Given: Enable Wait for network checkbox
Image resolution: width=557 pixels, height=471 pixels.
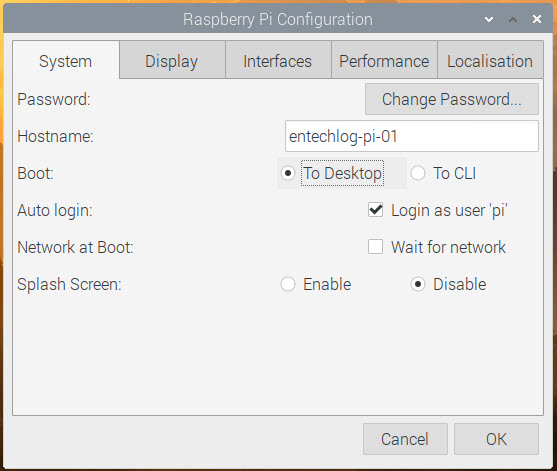Looking at the screenshot, I should 375,247.
